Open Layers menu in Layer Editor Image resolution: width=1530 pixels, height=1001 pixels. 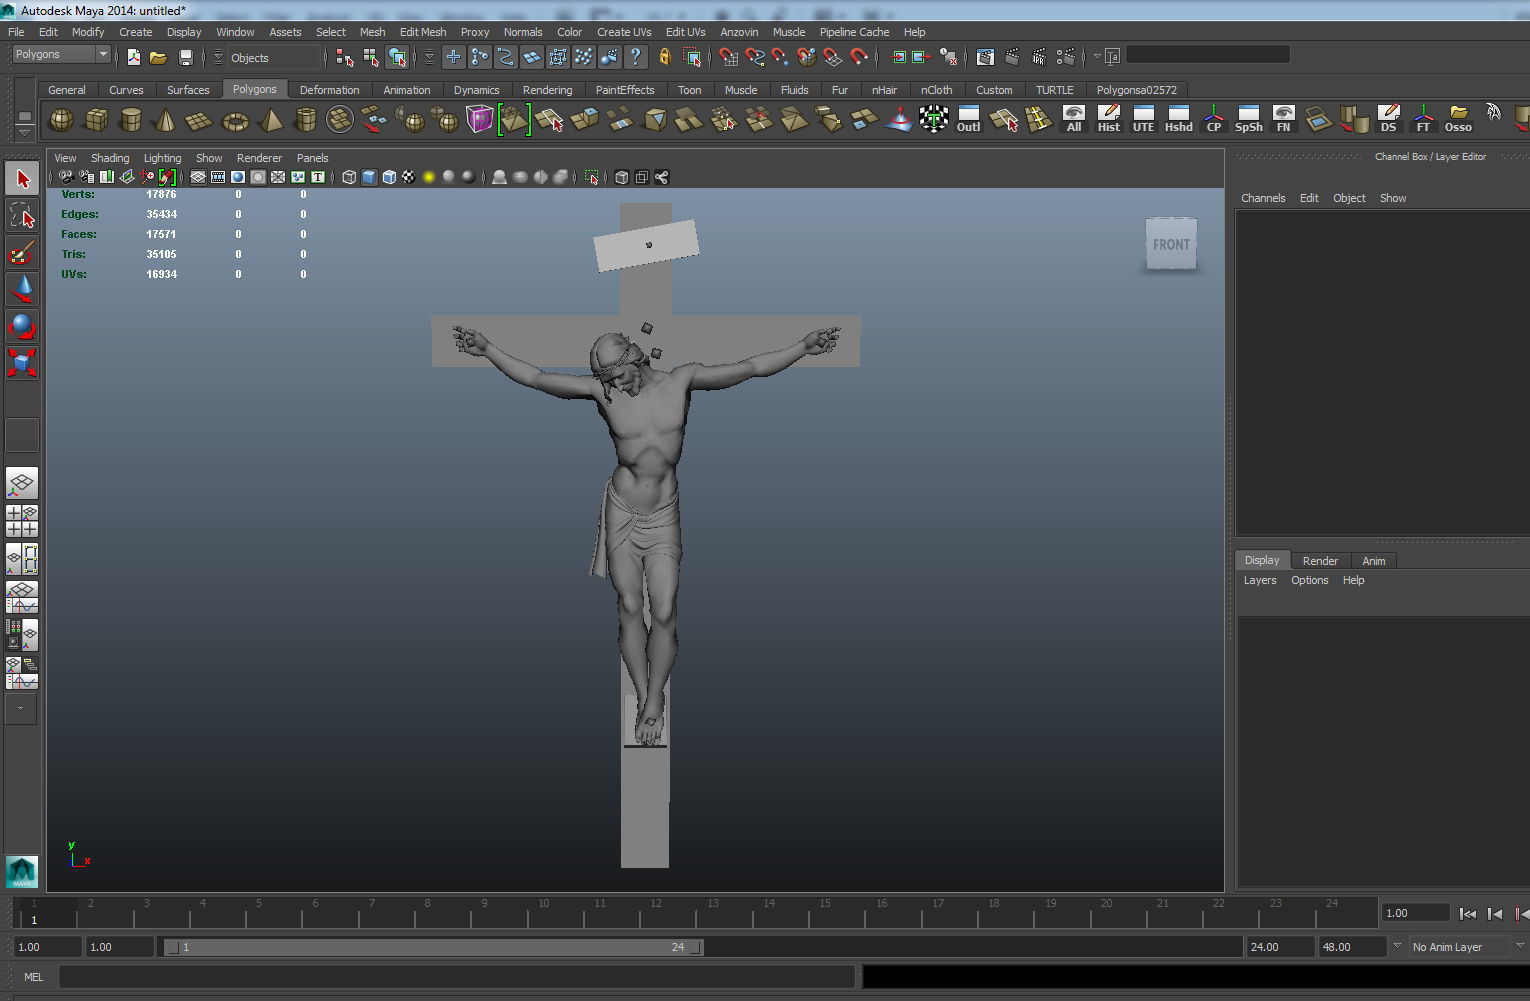pos(1260,580)
